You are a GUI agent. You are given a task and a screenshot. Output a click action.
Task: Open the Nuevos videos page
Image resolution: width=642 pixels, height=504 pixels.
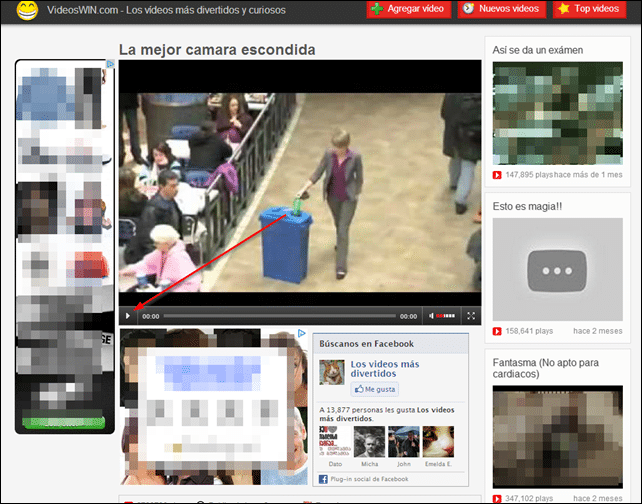click(x=502, y=9)
